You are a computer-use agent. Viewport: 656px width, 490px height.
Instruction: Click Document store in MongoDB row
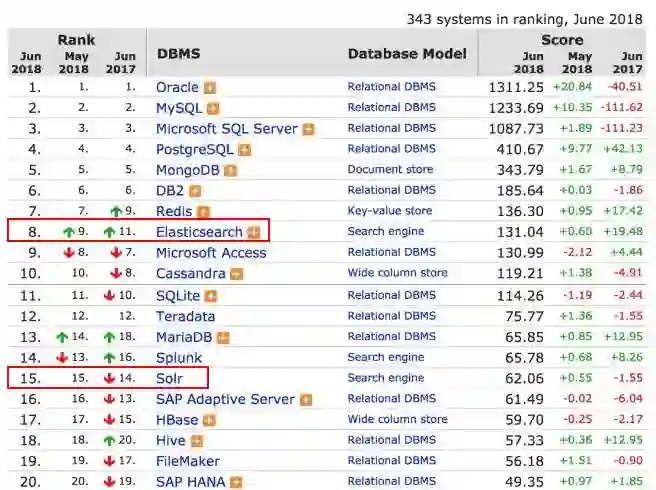(390, 169)
